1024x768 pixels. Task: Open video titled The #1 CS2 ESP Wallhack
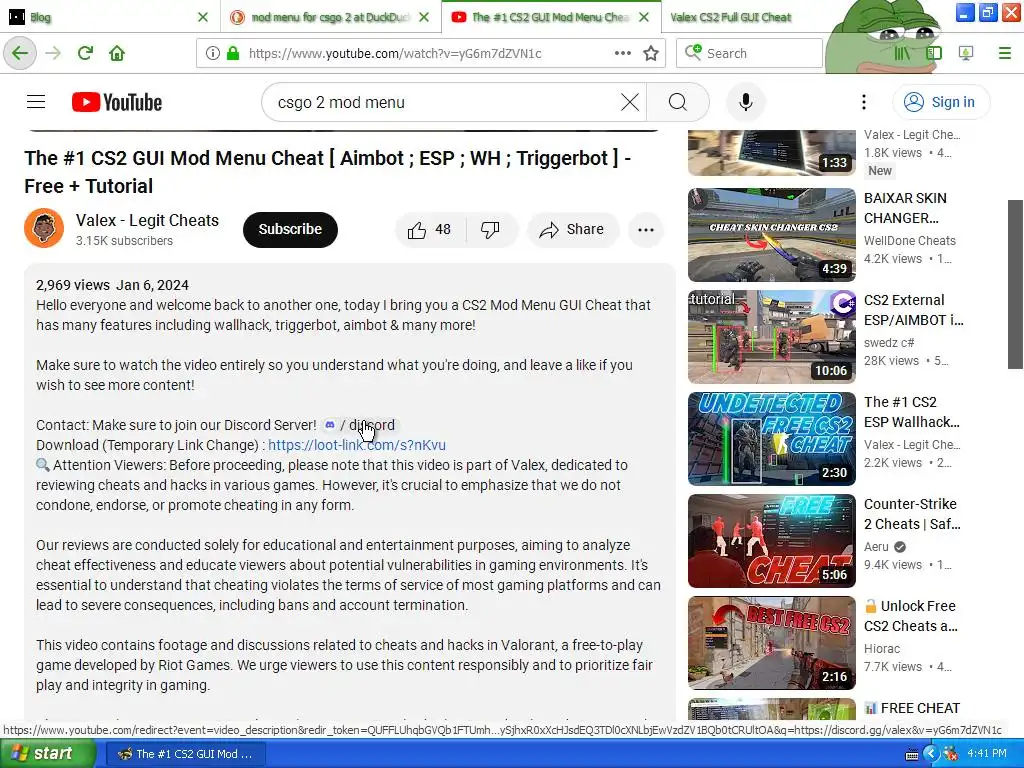(912, 411)
